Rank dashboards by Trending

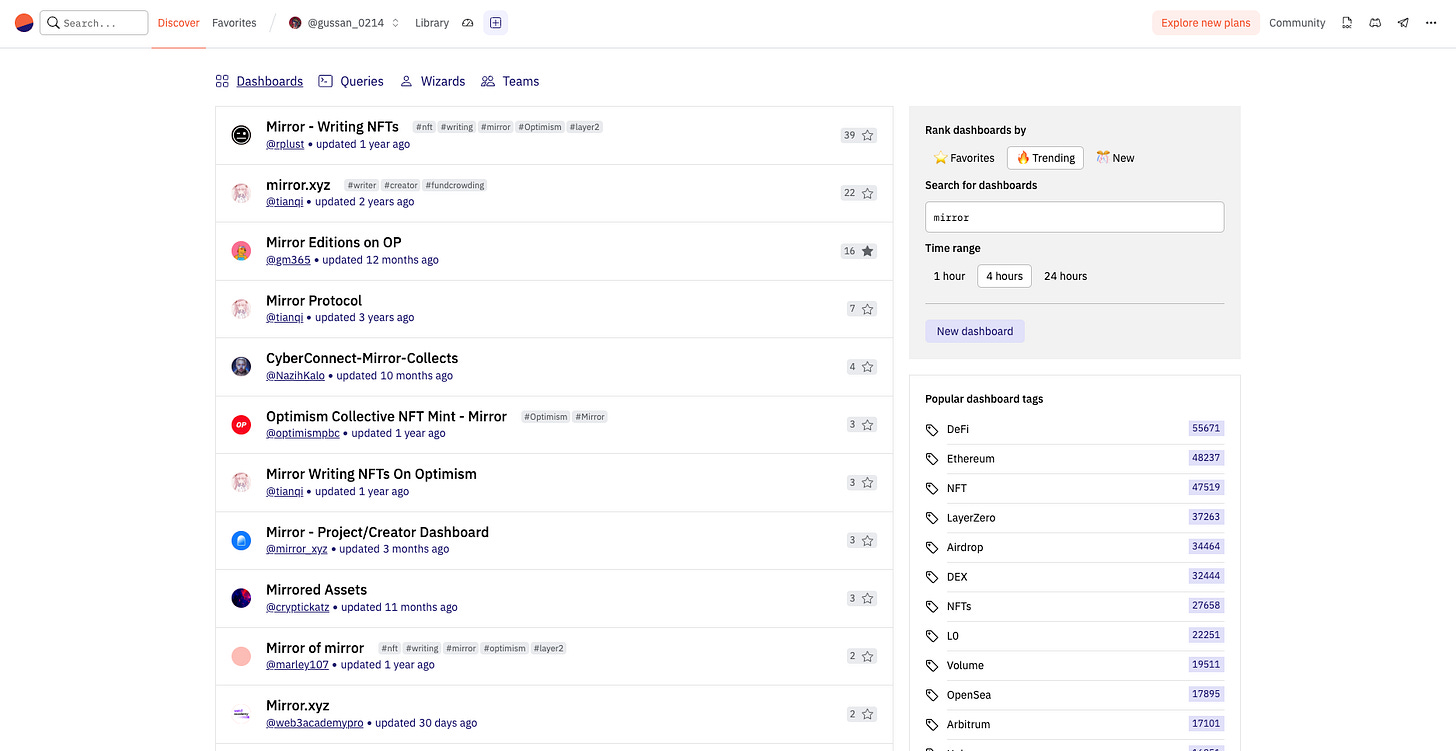(x=1046, y=158)
